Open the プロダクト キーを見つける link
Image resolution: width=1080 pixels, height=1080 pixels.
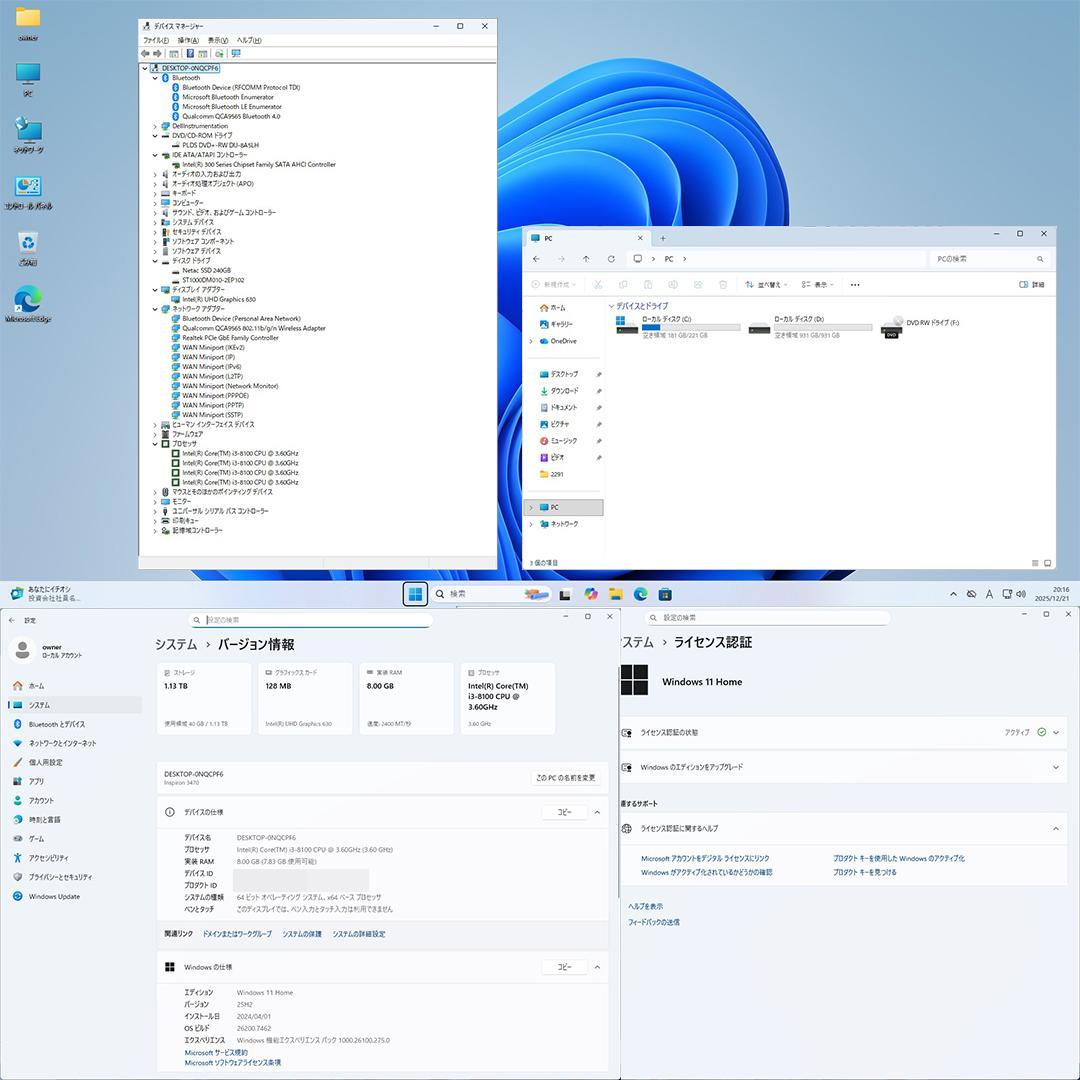coord(864,871)
